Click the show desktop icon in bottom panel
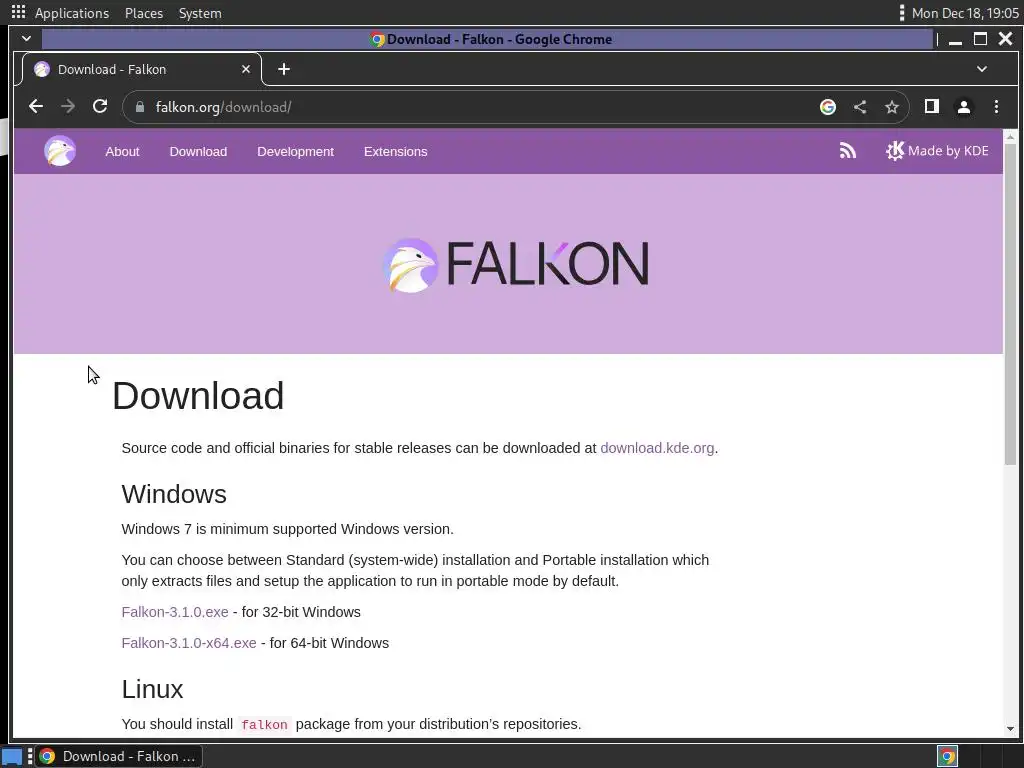The width and height of the screenshot is (1024, 768). (x=12, y=756)
